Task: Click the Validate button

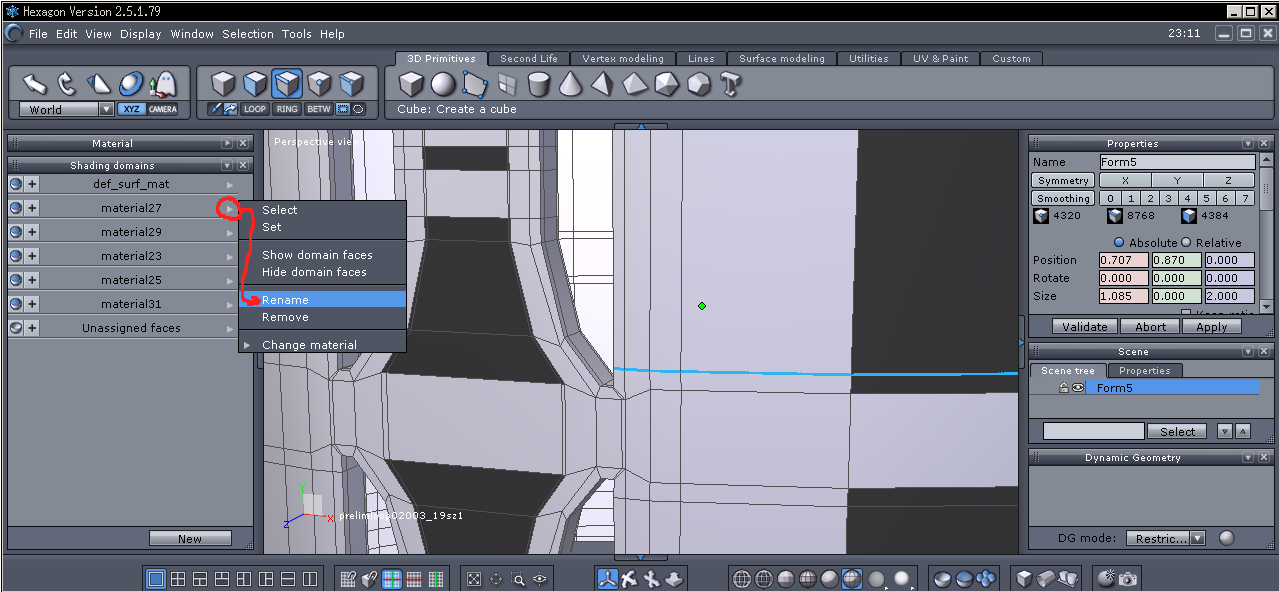Action: (1085, 326)
